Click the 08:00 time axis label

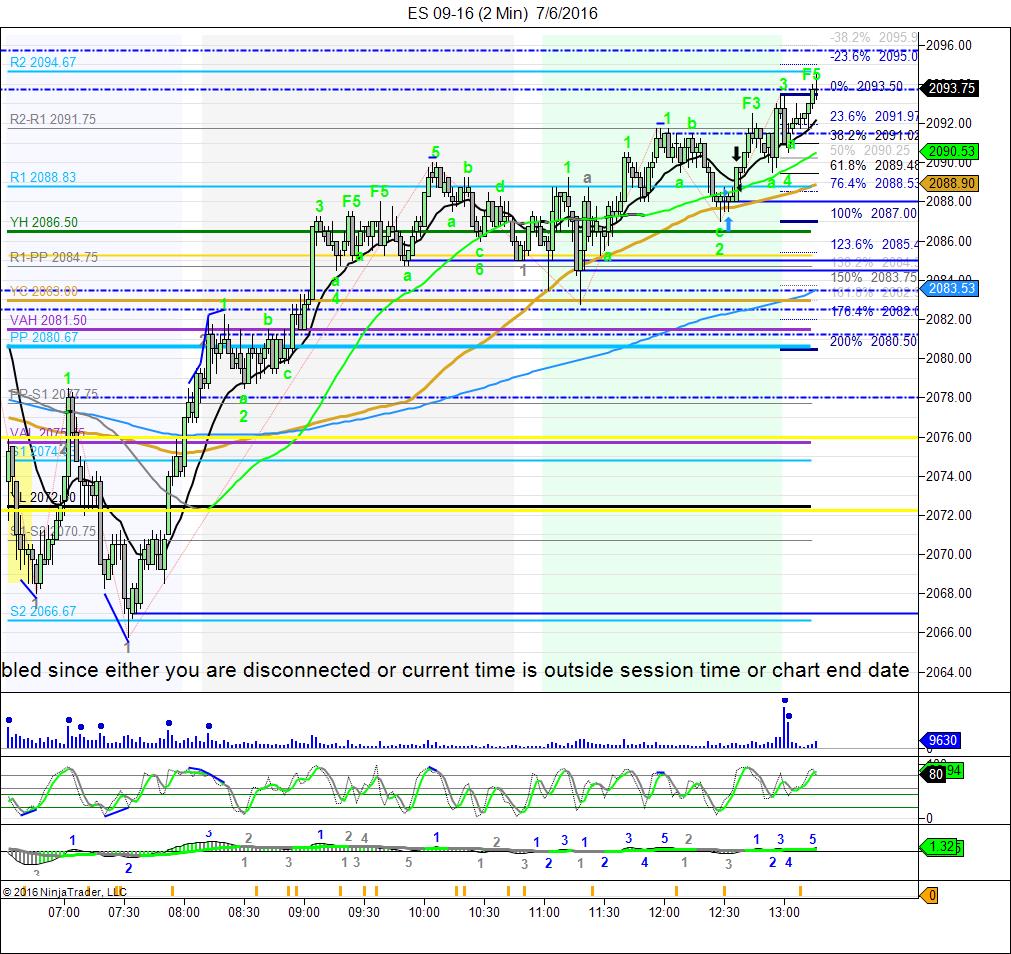[x=184, y=912]
